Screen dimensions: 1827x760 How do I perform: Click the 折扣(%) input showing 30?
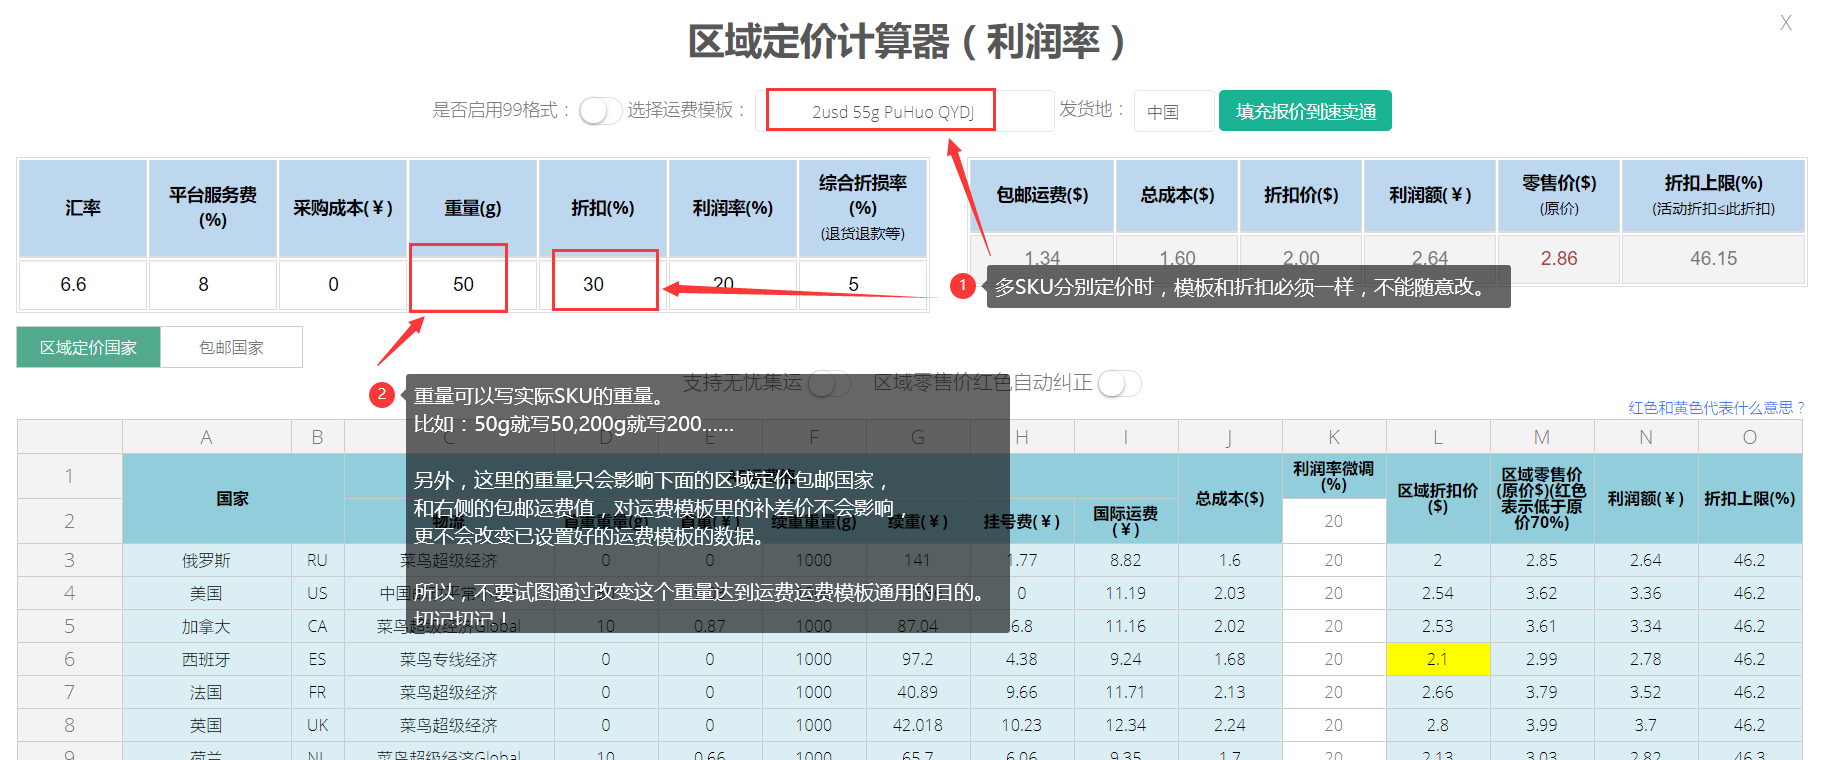click(603, 285)
